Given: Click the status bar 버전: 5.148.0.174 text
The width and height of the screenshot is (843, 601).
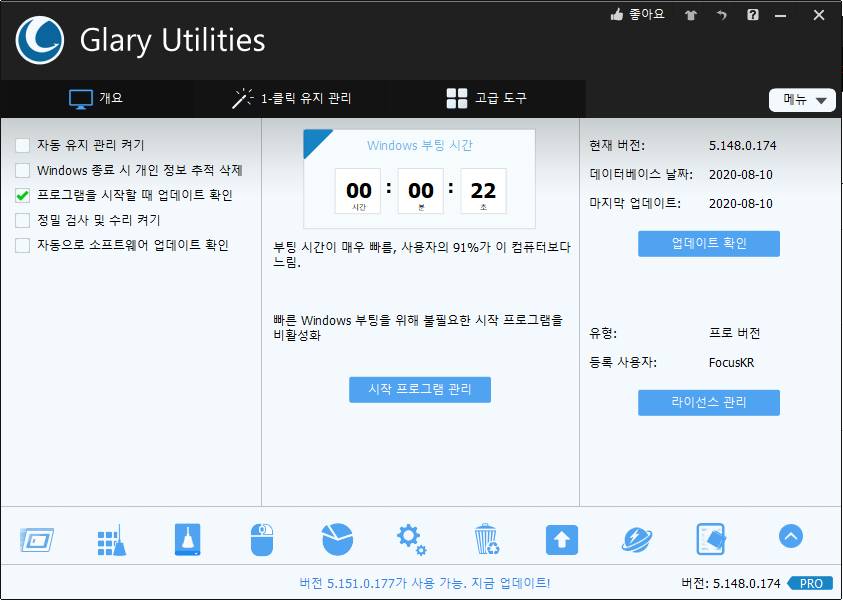Looking at the screenshot, I should click(x=731, y=583).
